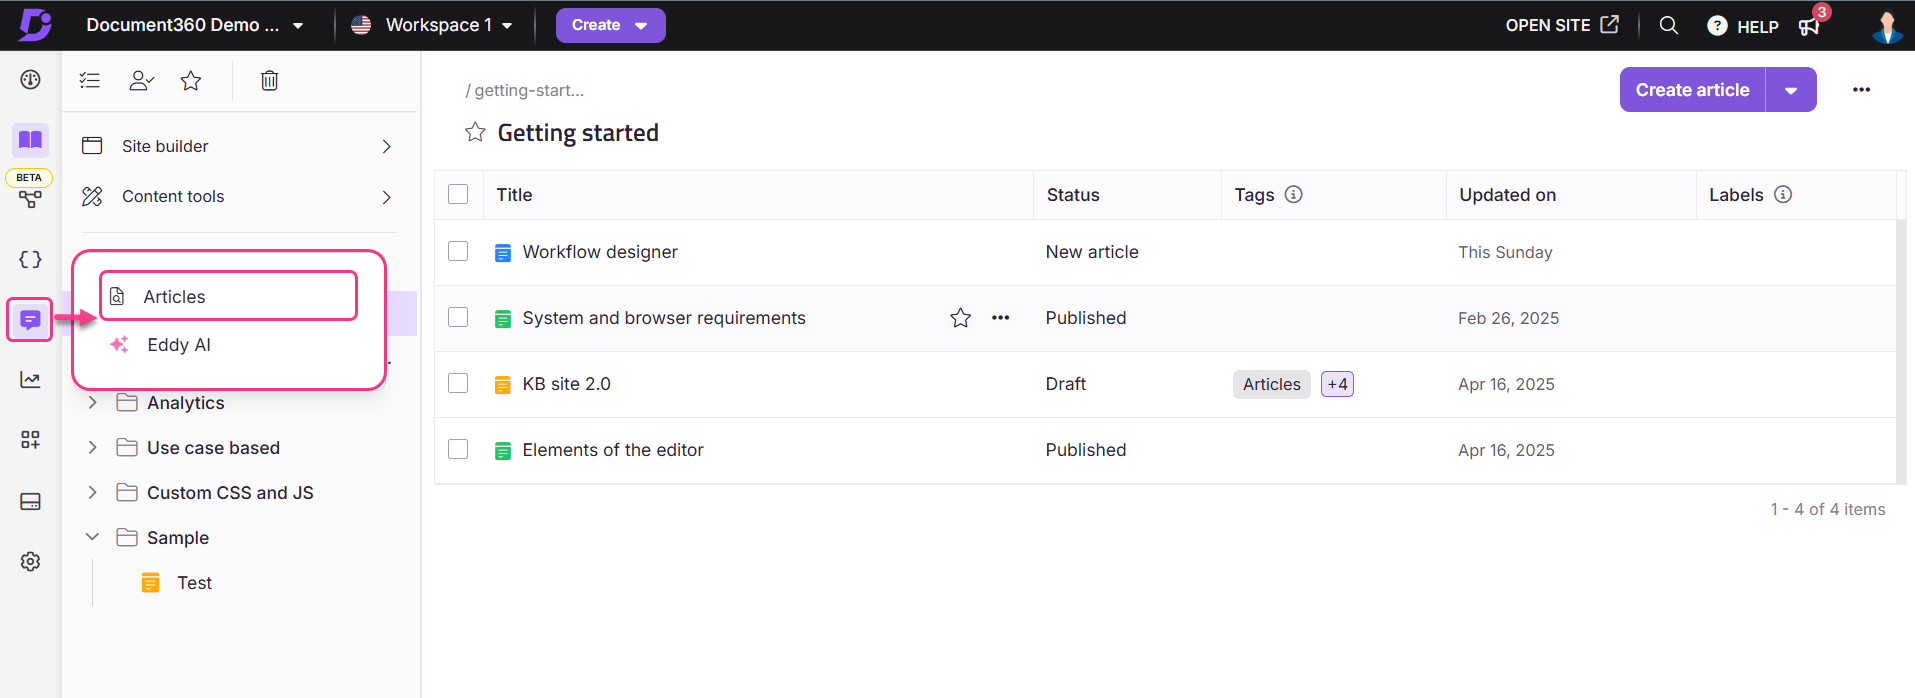The image size is (1915, 698).
Task: Open the Create article dropdown arrow
Action: (1791, 90)
